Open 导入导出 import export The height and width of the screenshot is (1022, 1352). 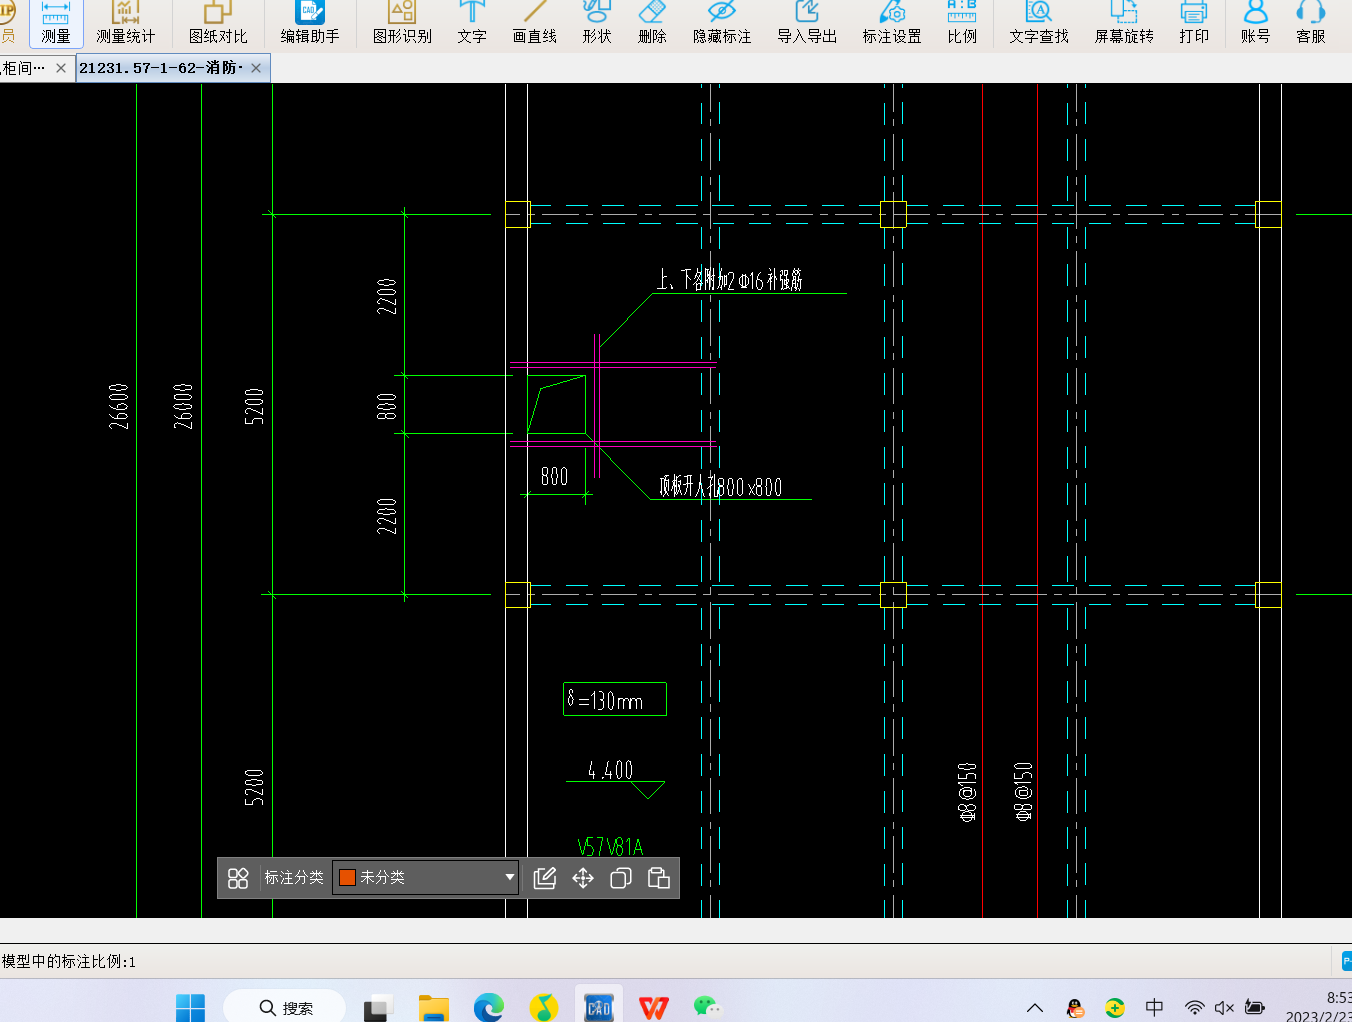[x=807, y=23]
